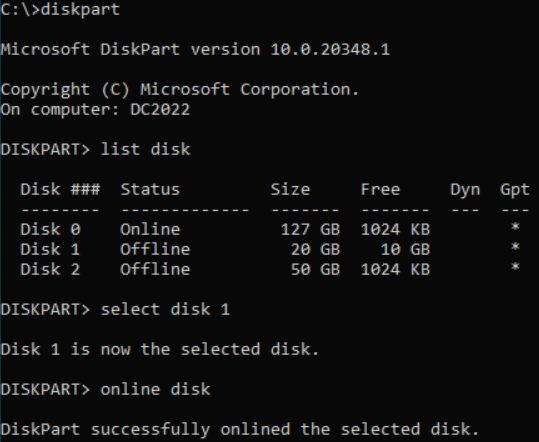Click the Size column header
Image resolution: width=539 pixels, height=442 pixels.
(x=290, y=189)
